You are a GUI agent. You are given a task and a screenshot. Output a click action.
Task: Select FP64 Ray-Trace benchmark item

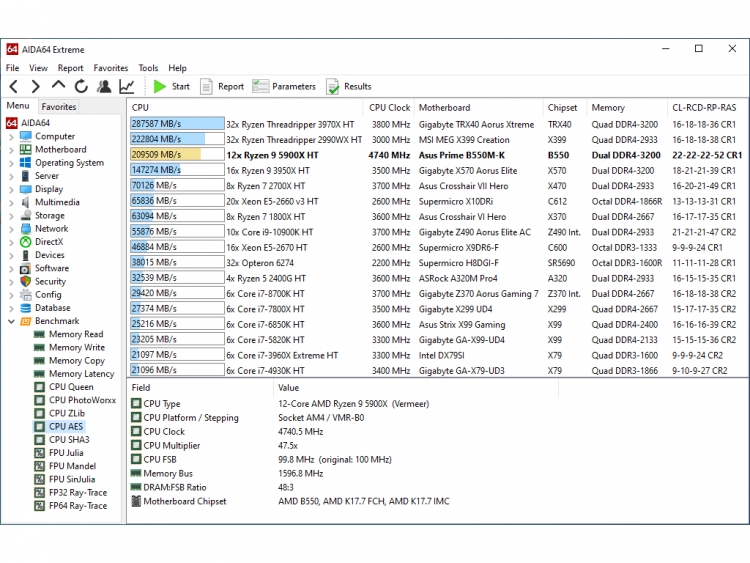[x=77, y=506]
